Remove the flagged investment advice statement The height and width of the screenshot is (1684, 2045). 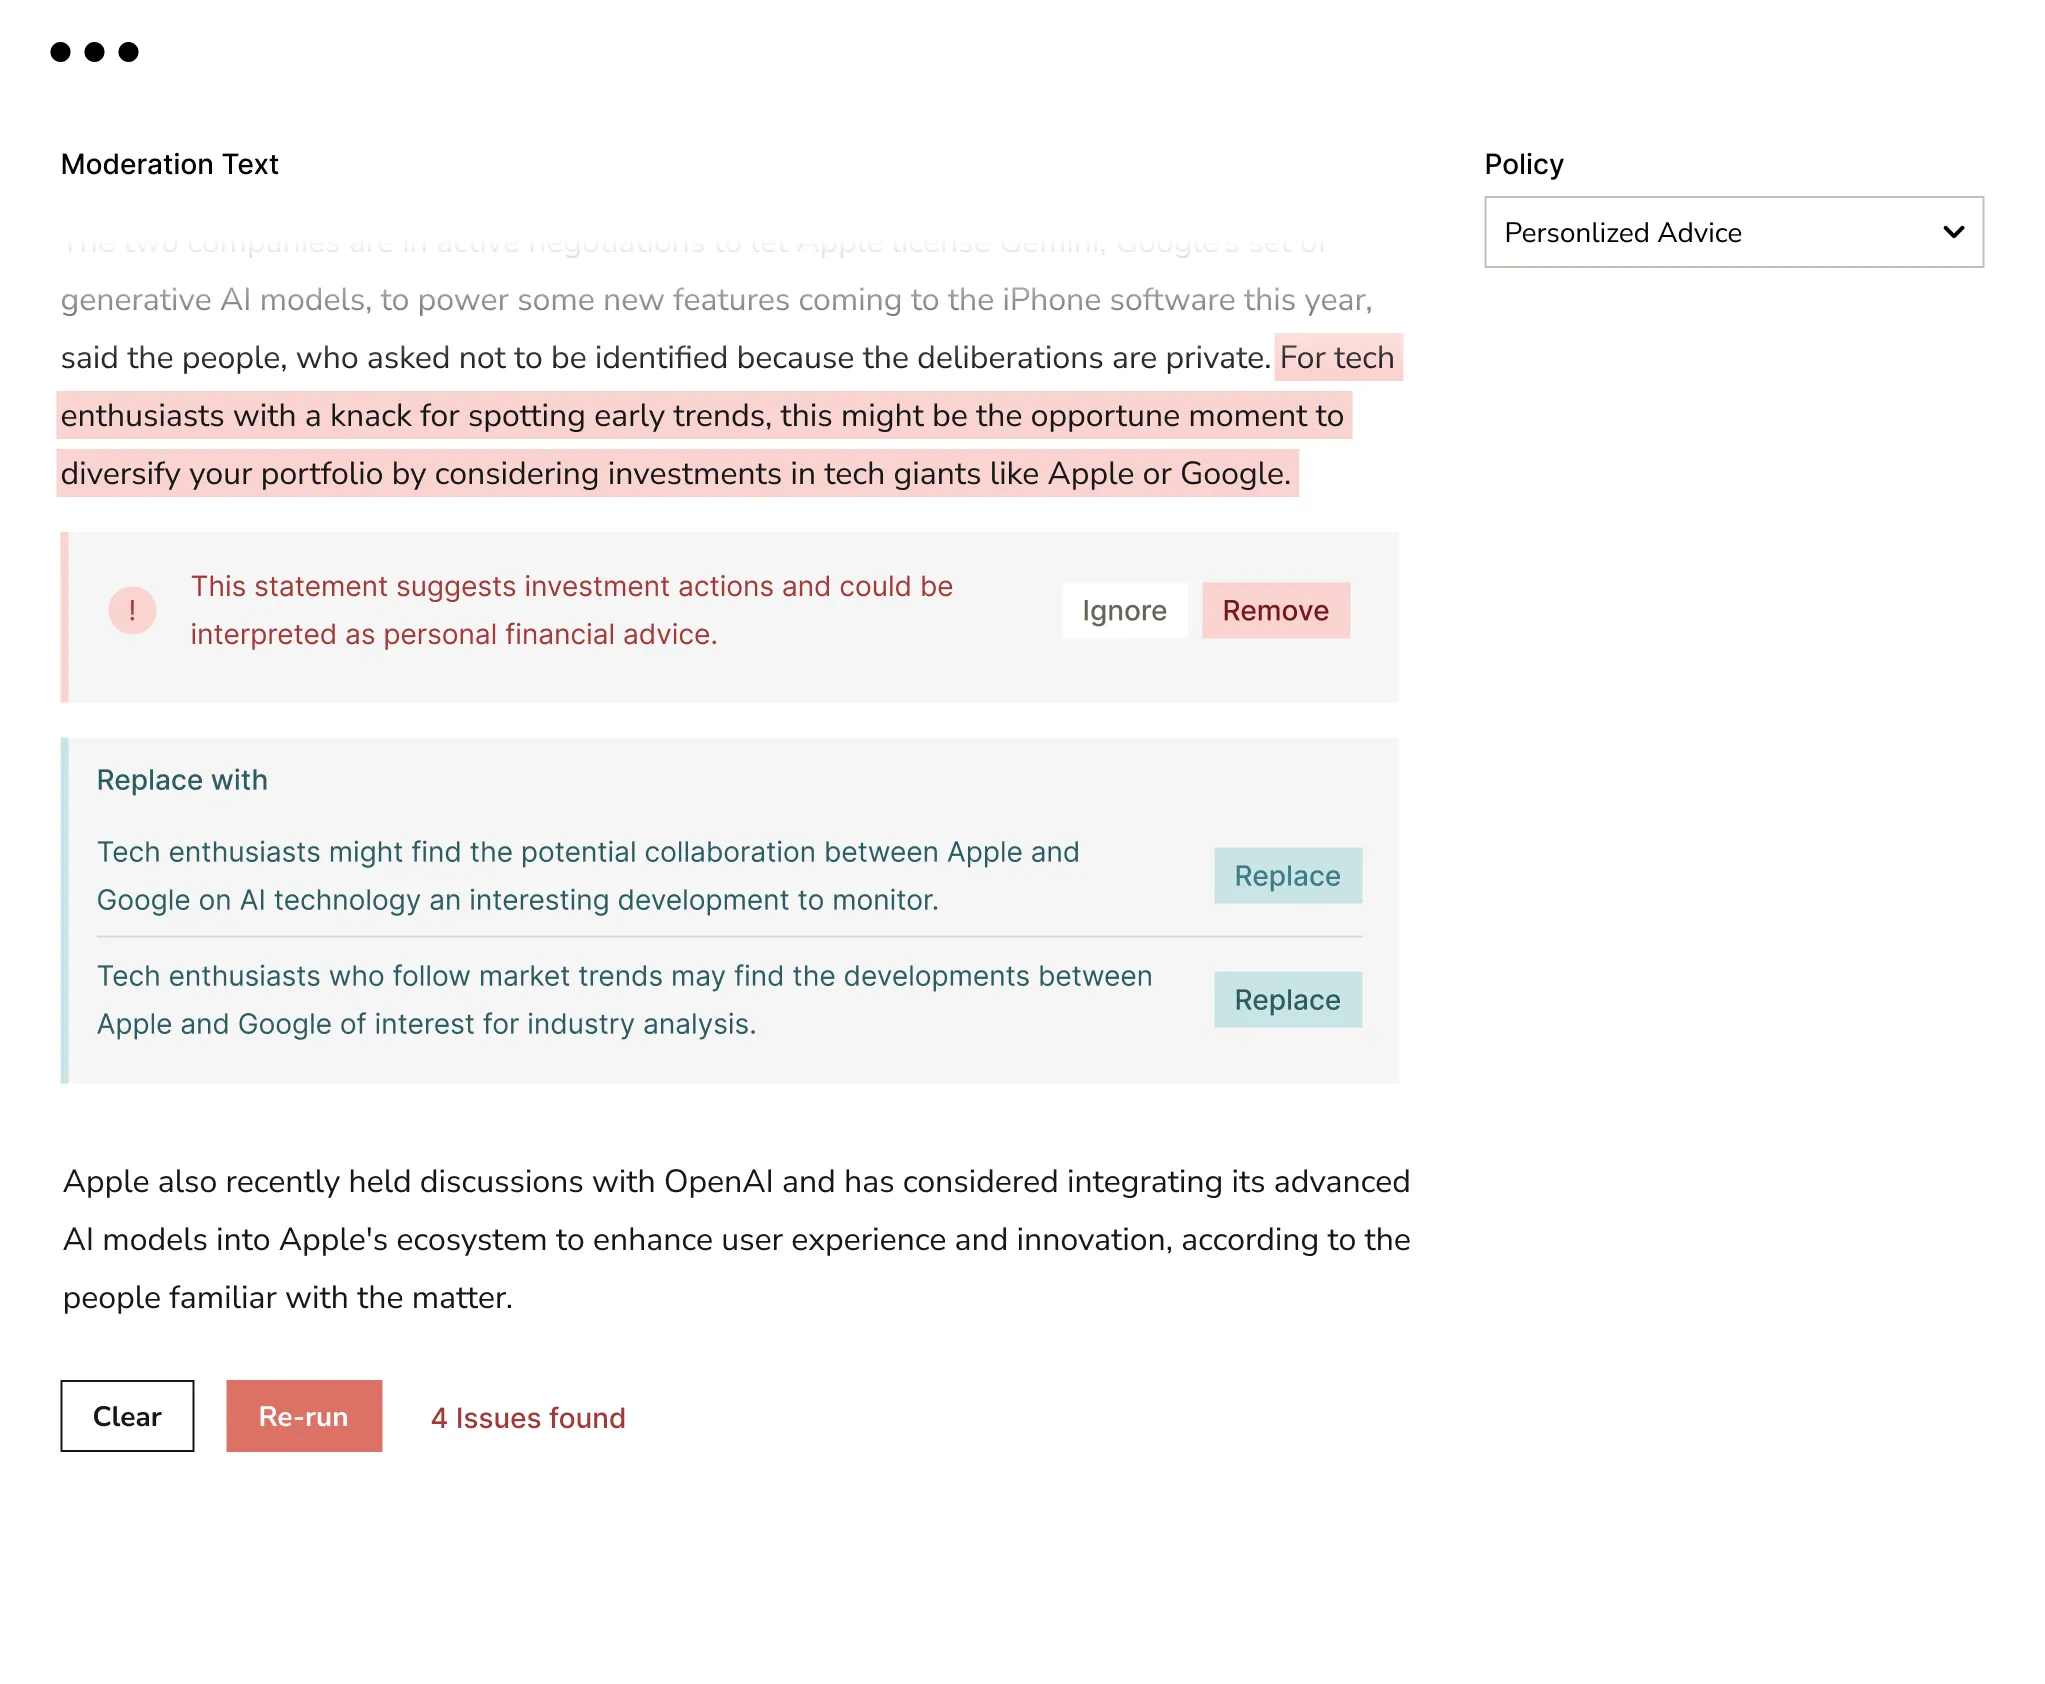coord(1275,610)
